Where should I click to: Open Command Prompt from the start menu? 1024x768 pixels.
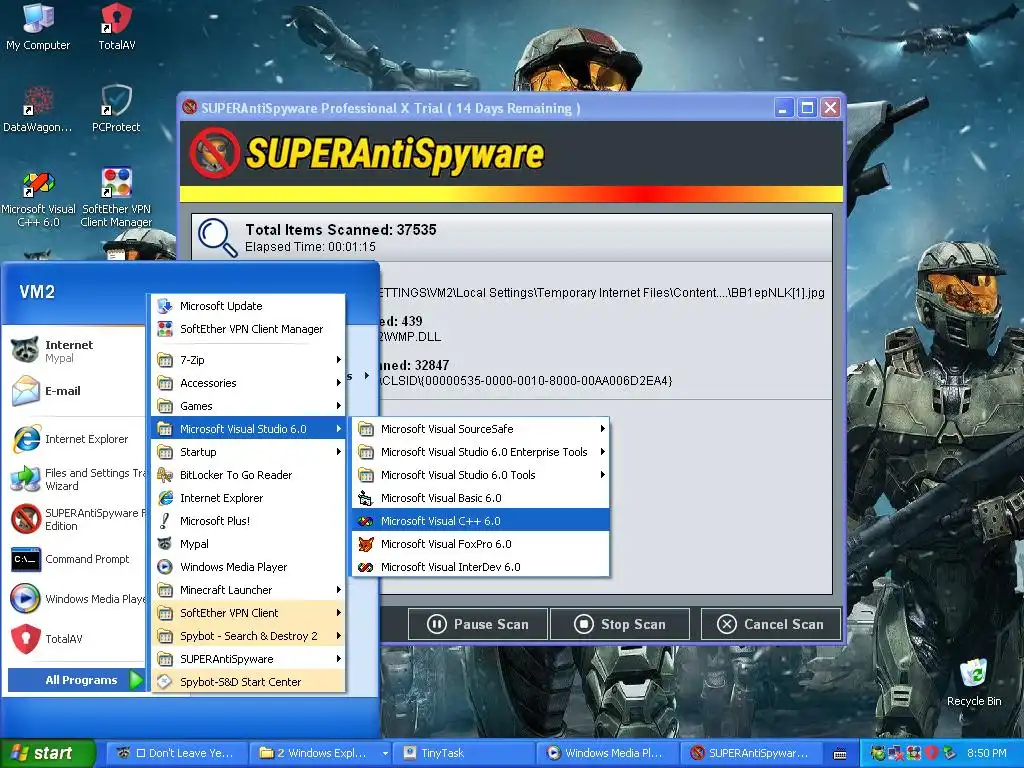pos(75,559)
